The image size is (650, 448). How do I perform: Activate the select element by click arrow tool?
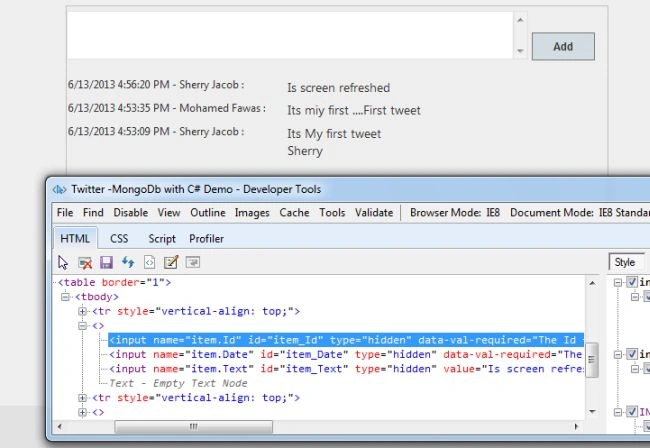point(63,262)
